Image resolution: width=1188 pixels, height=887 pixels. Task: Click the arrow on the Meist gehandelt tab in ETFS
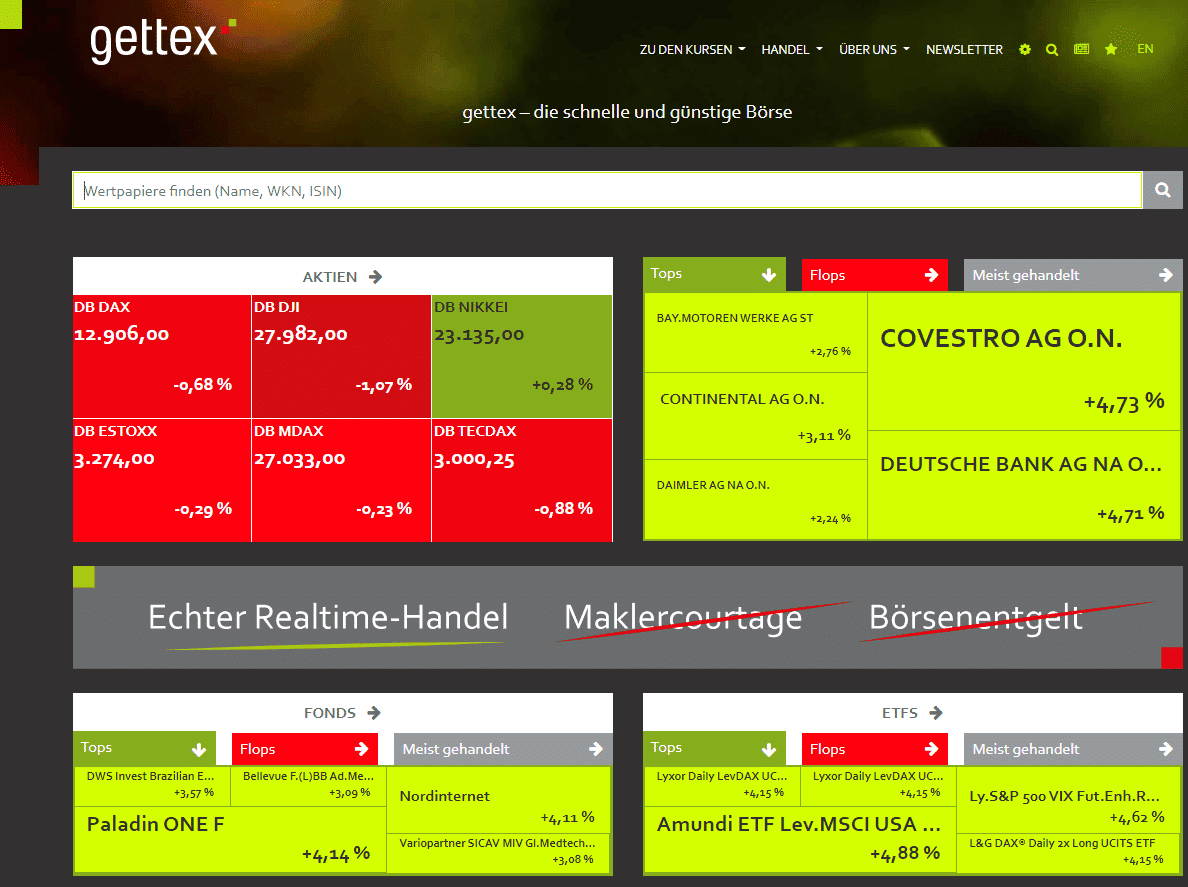1166,748
